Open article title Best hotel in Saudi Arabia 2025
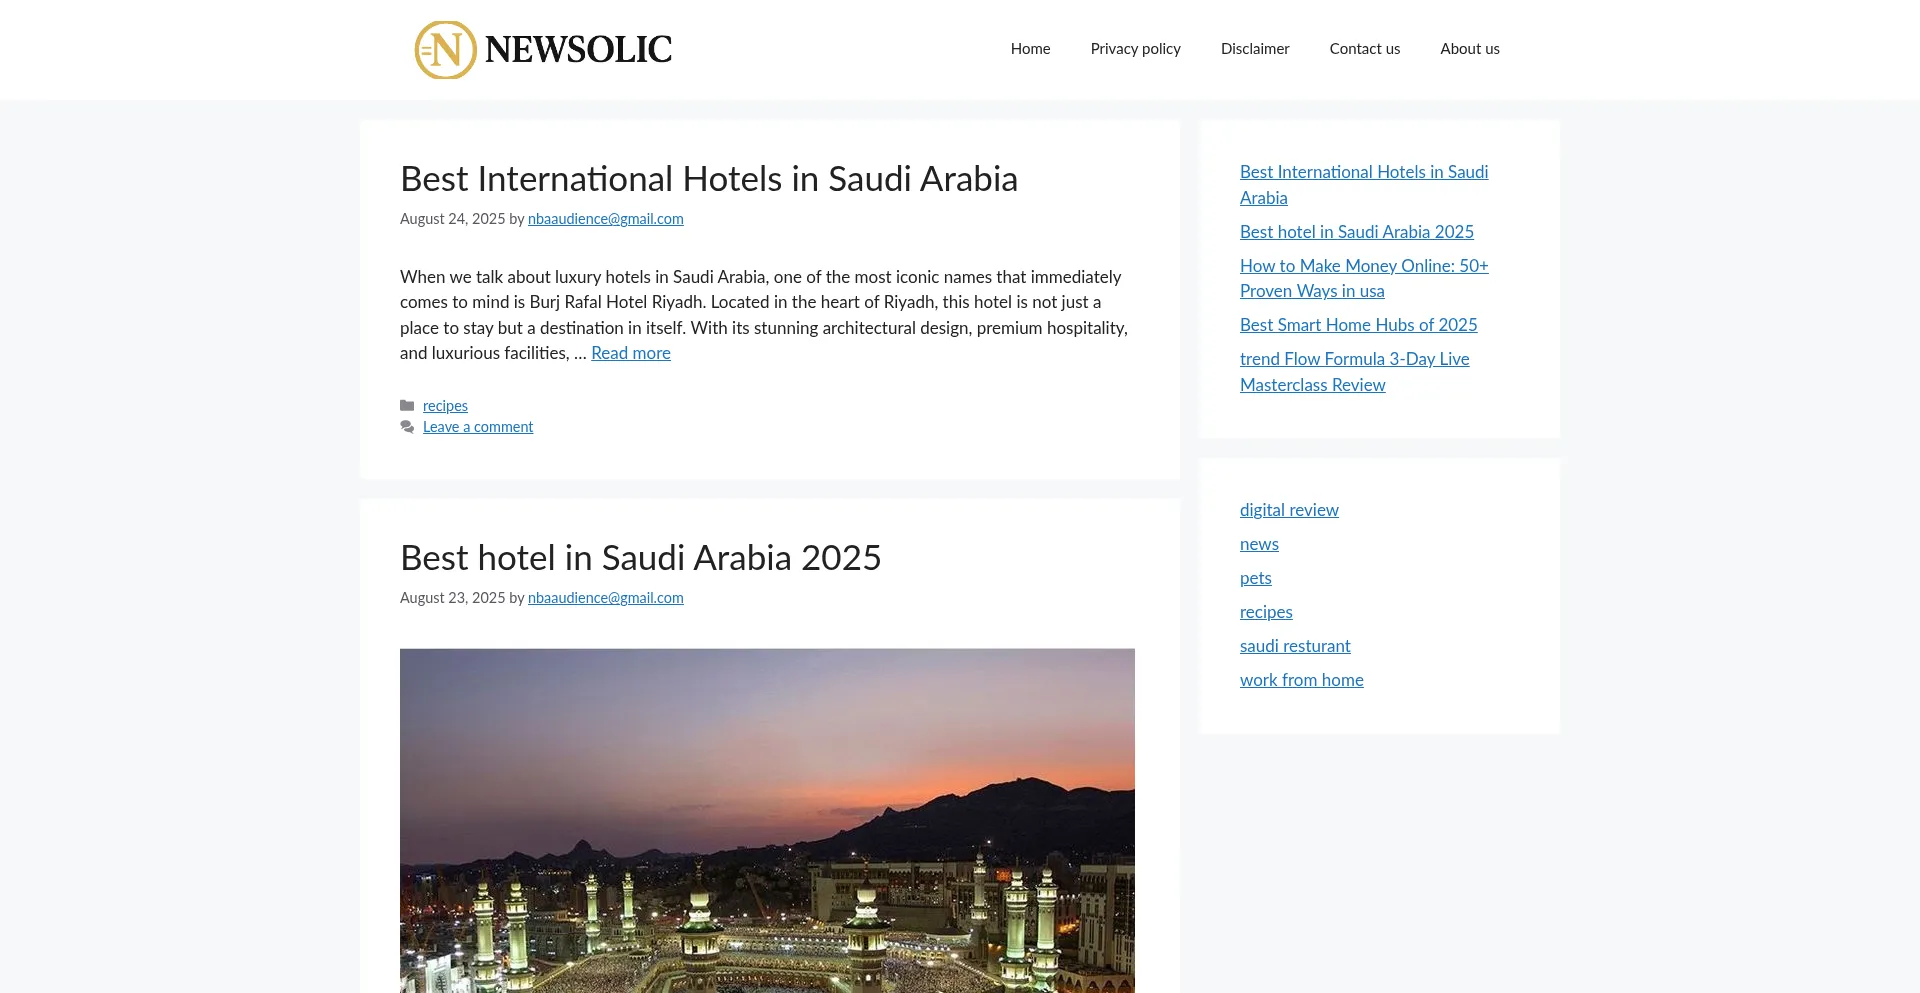Viewport: 1920px width, 993px height. pyautogui.click(x=640, y=558)
